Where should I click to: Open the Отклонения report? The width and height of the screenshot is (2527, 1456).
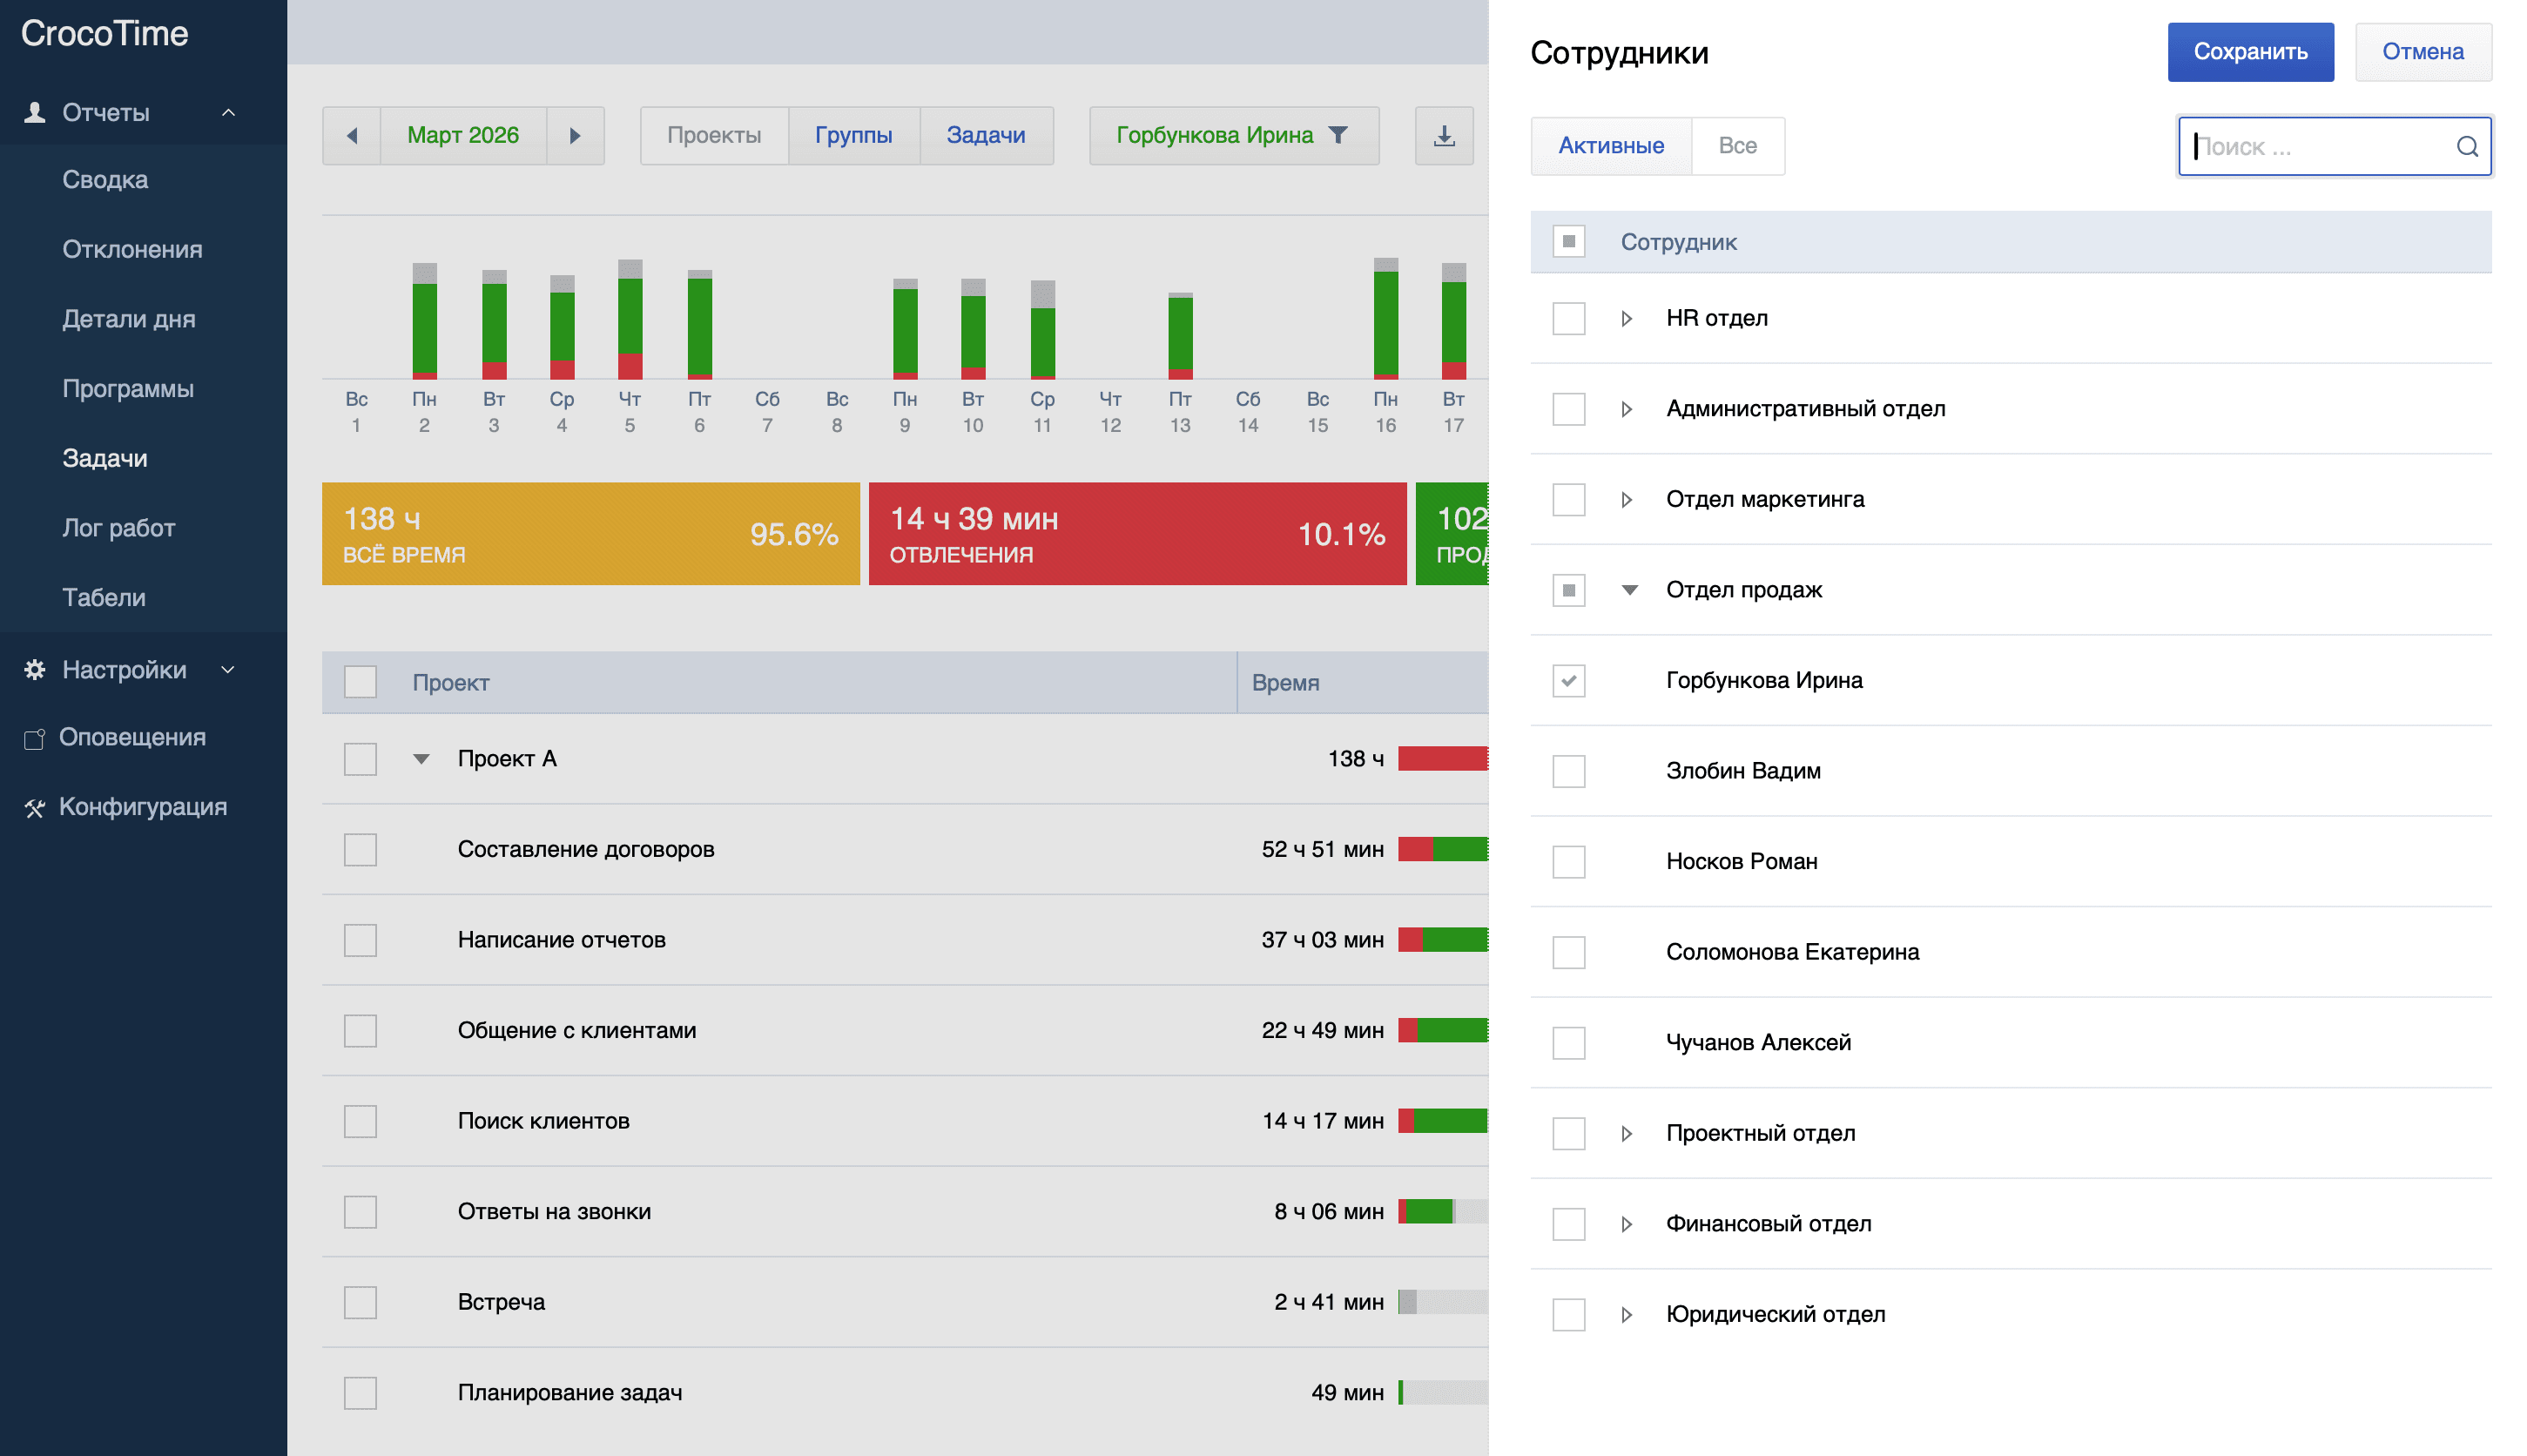132,249
